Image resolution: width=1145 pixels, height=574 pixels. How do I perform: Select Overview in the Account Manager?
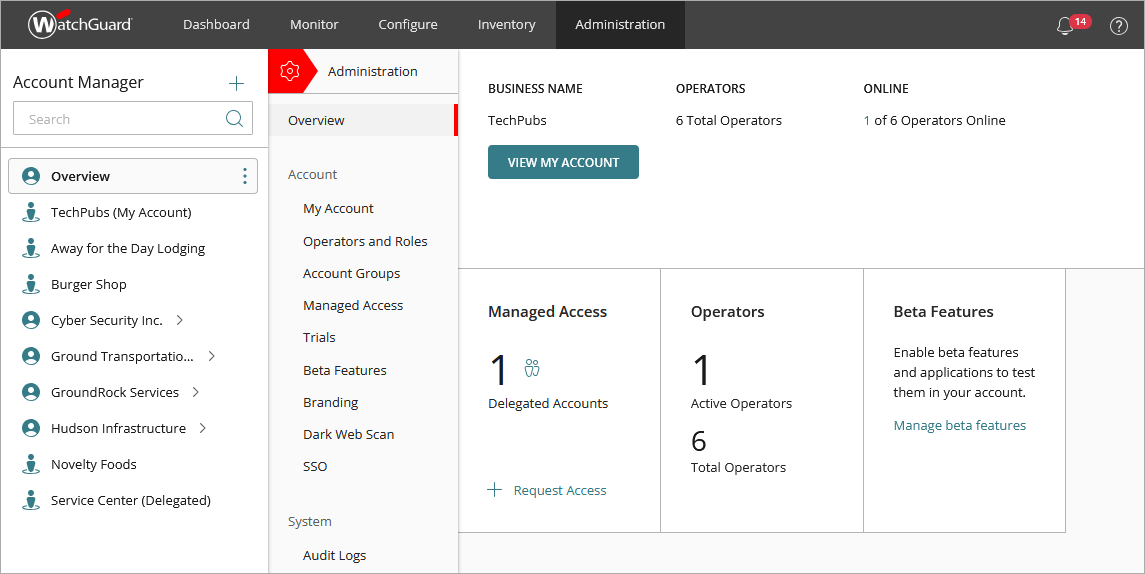point(133,176)
